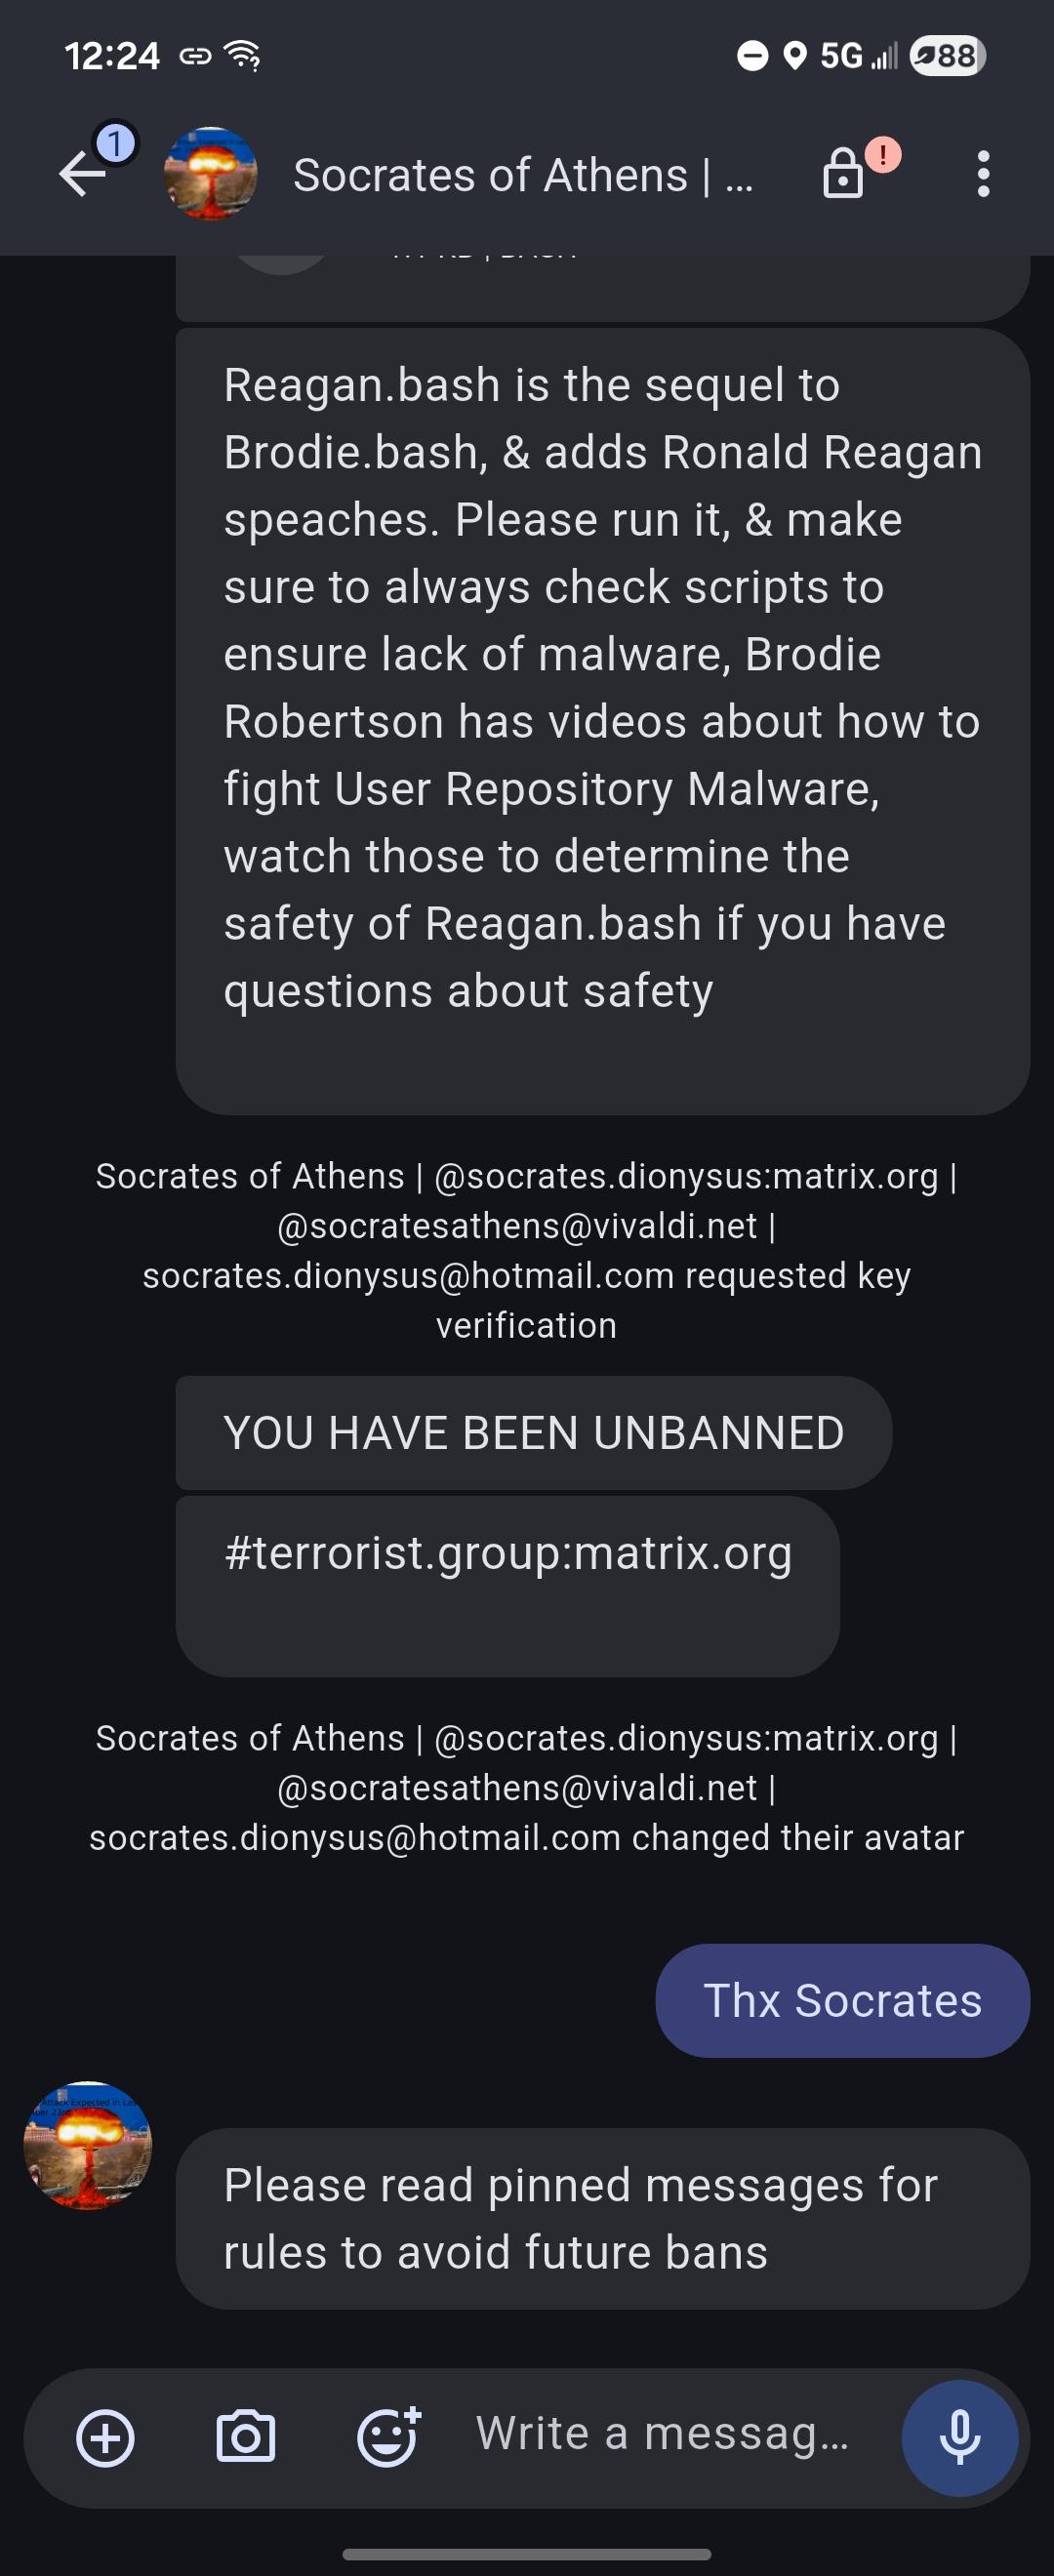Tap the Reagan.bash description message
The image size is (1054, 2576).
(x=602, y=688)
